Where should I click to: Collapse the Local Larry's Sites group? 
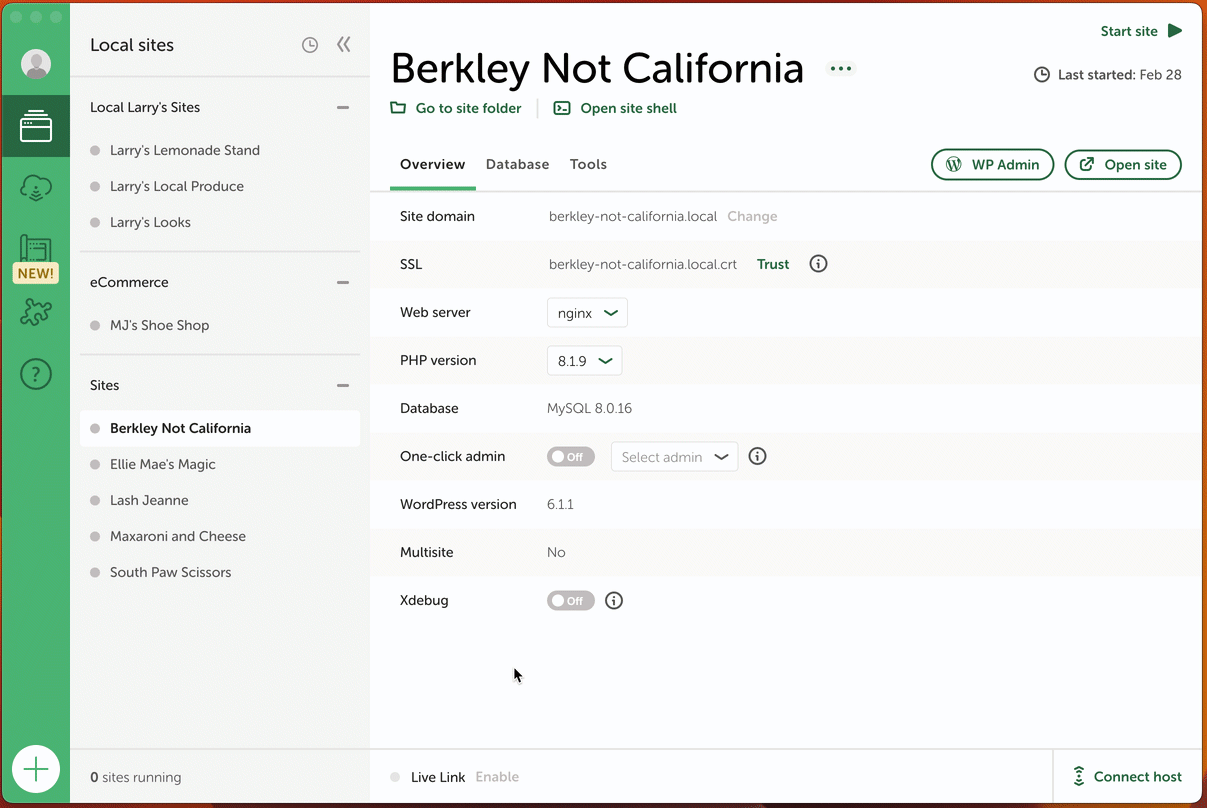[343, 108]
